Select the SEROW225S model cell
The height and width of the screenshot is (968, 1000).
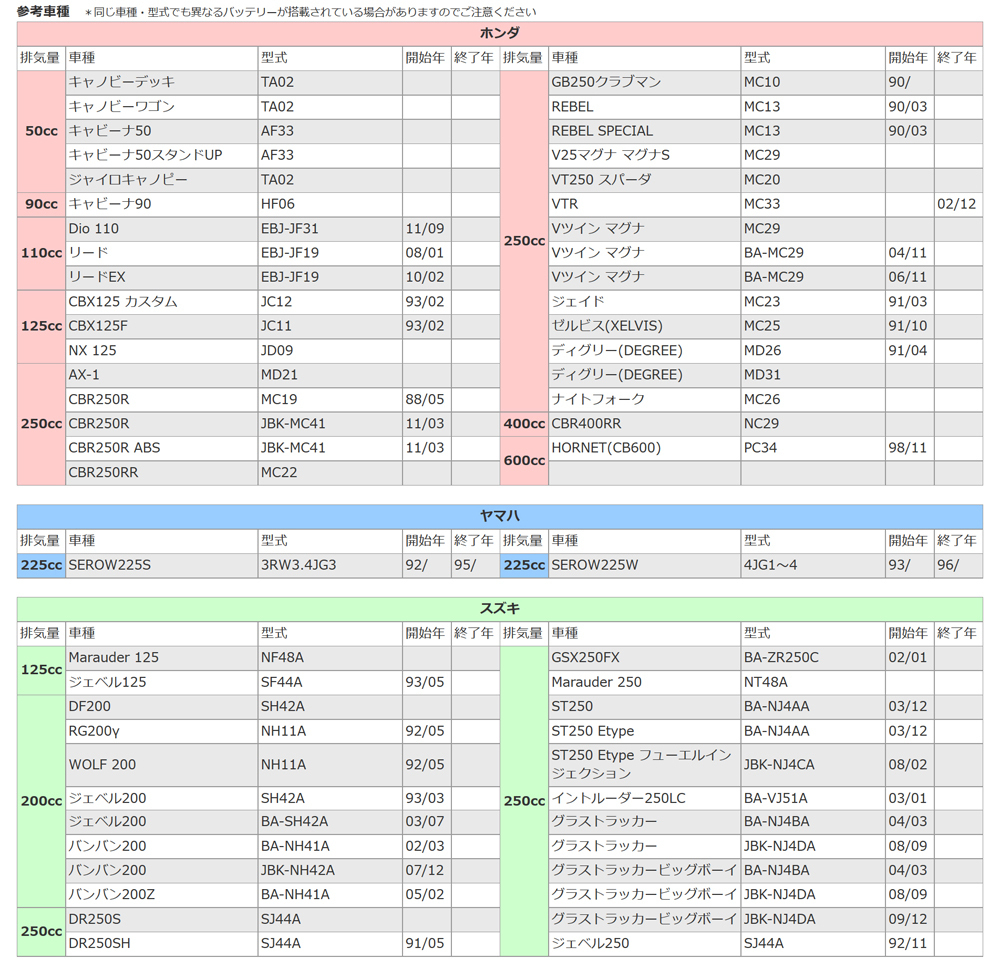[x=162, y=565]
